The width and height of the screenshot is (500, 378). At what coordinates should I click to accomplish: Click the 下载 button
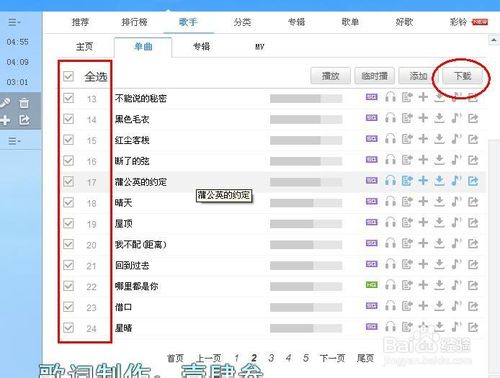[463, 76]
